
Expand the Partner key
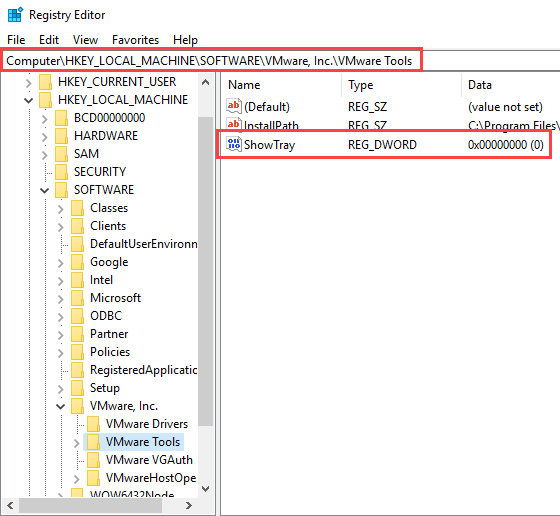(61, 335)
